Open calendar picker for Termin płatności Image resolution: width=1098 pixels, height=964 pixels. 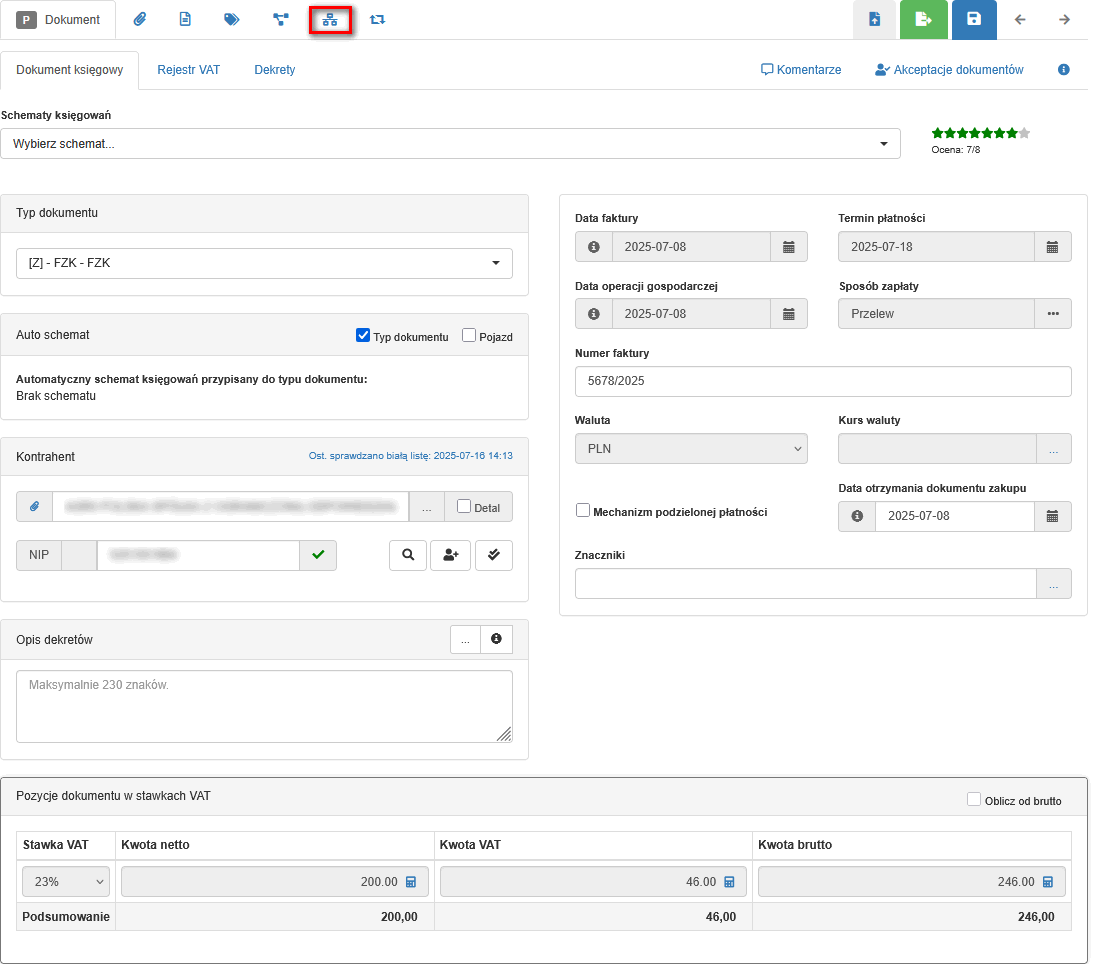click(x=1052, y=247)
